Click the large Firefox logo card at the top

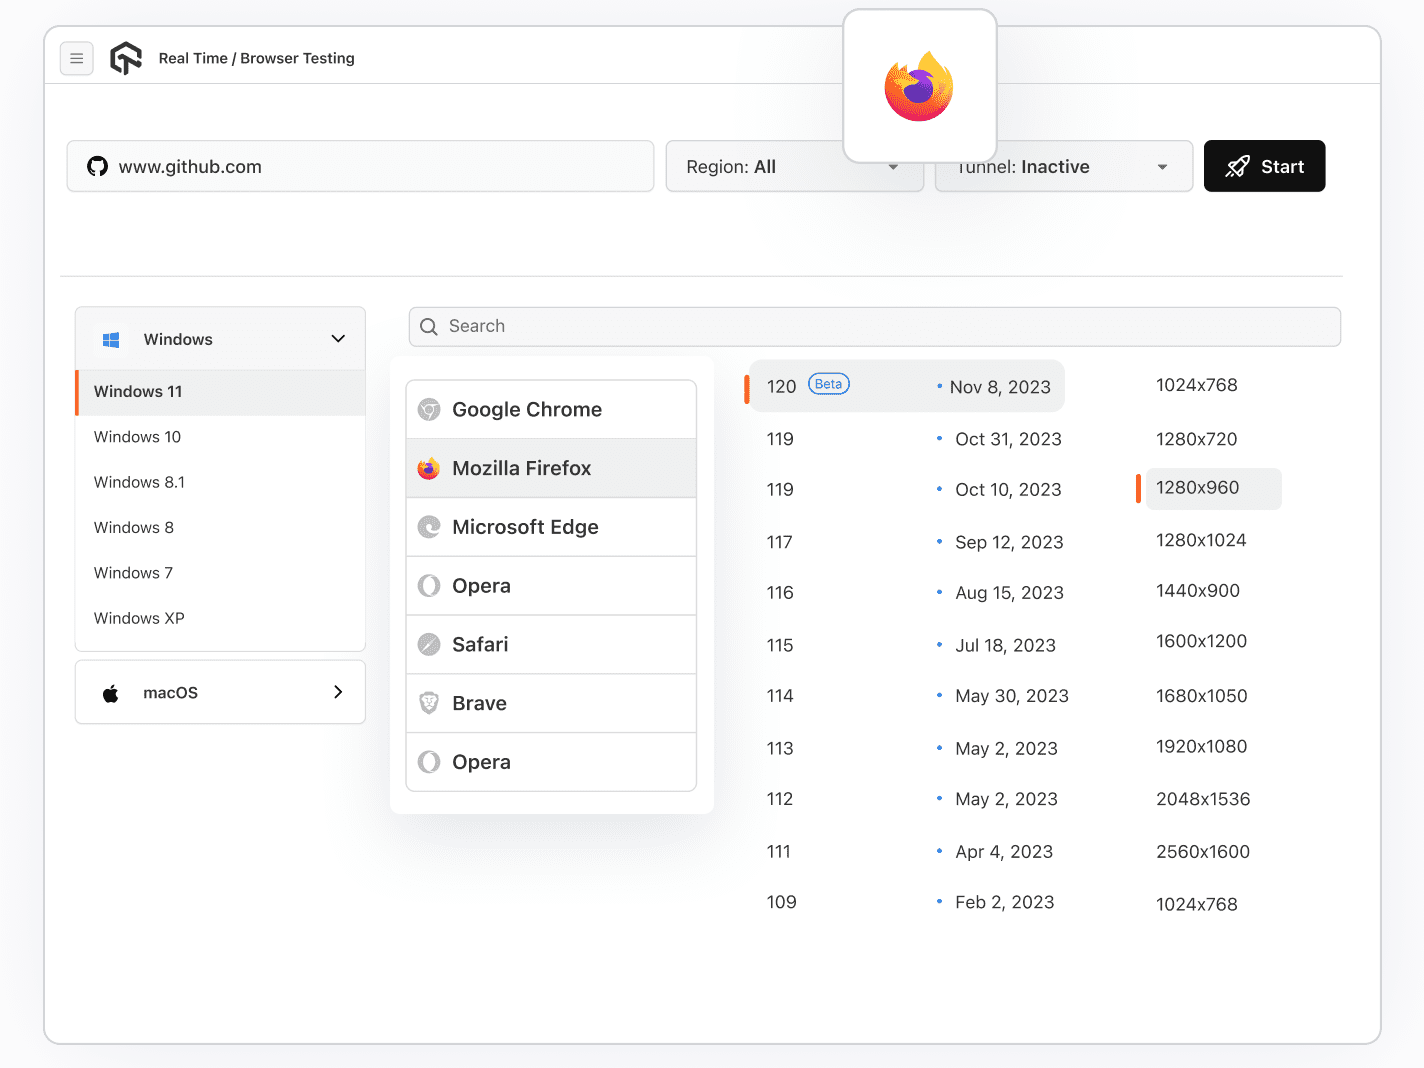pyautogui.click(x=919, y=86)
